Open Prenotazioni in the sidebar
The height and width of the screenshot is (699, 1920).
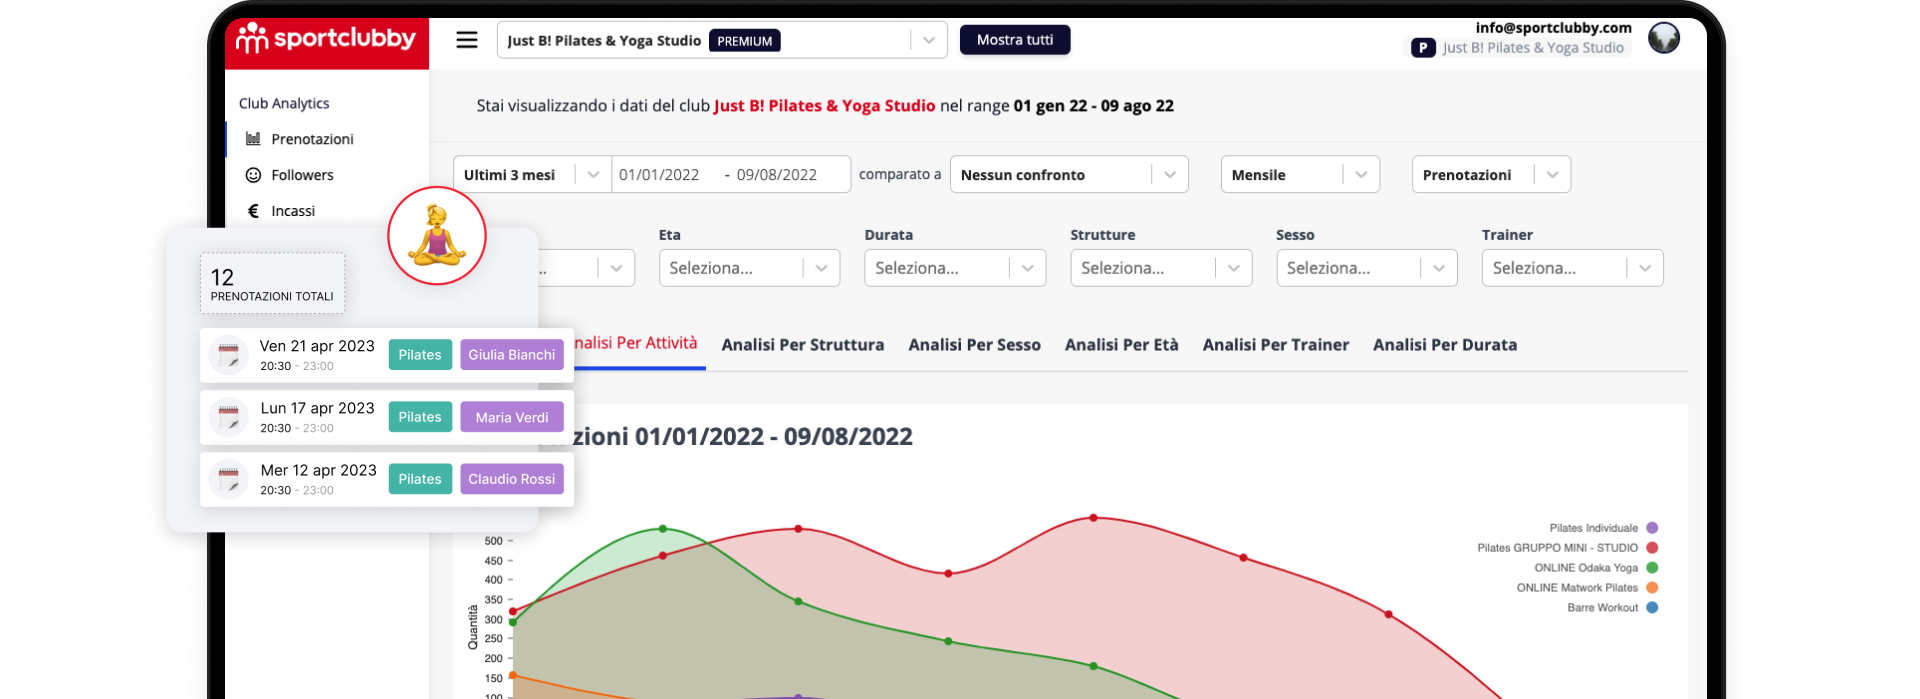point(312,139)
